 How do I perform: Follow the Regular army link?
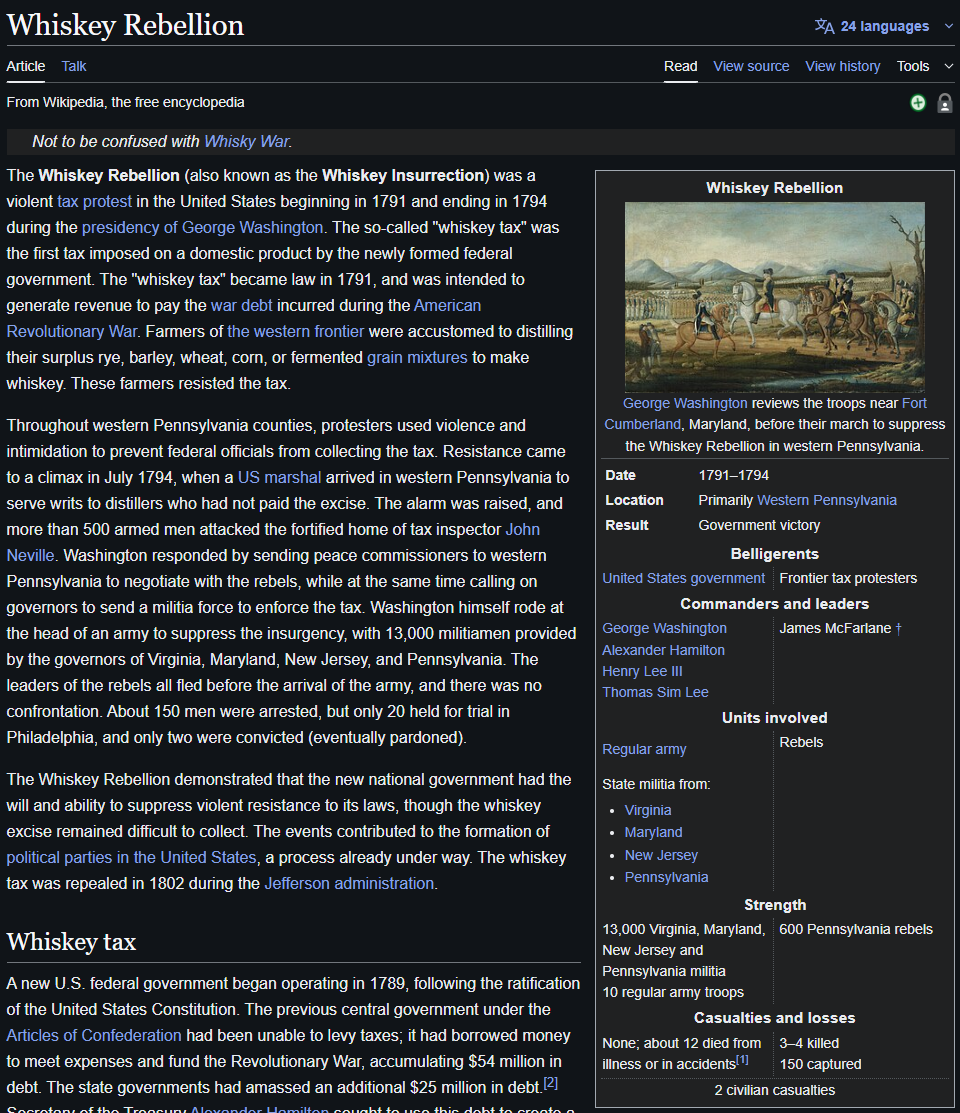[644, 750]
